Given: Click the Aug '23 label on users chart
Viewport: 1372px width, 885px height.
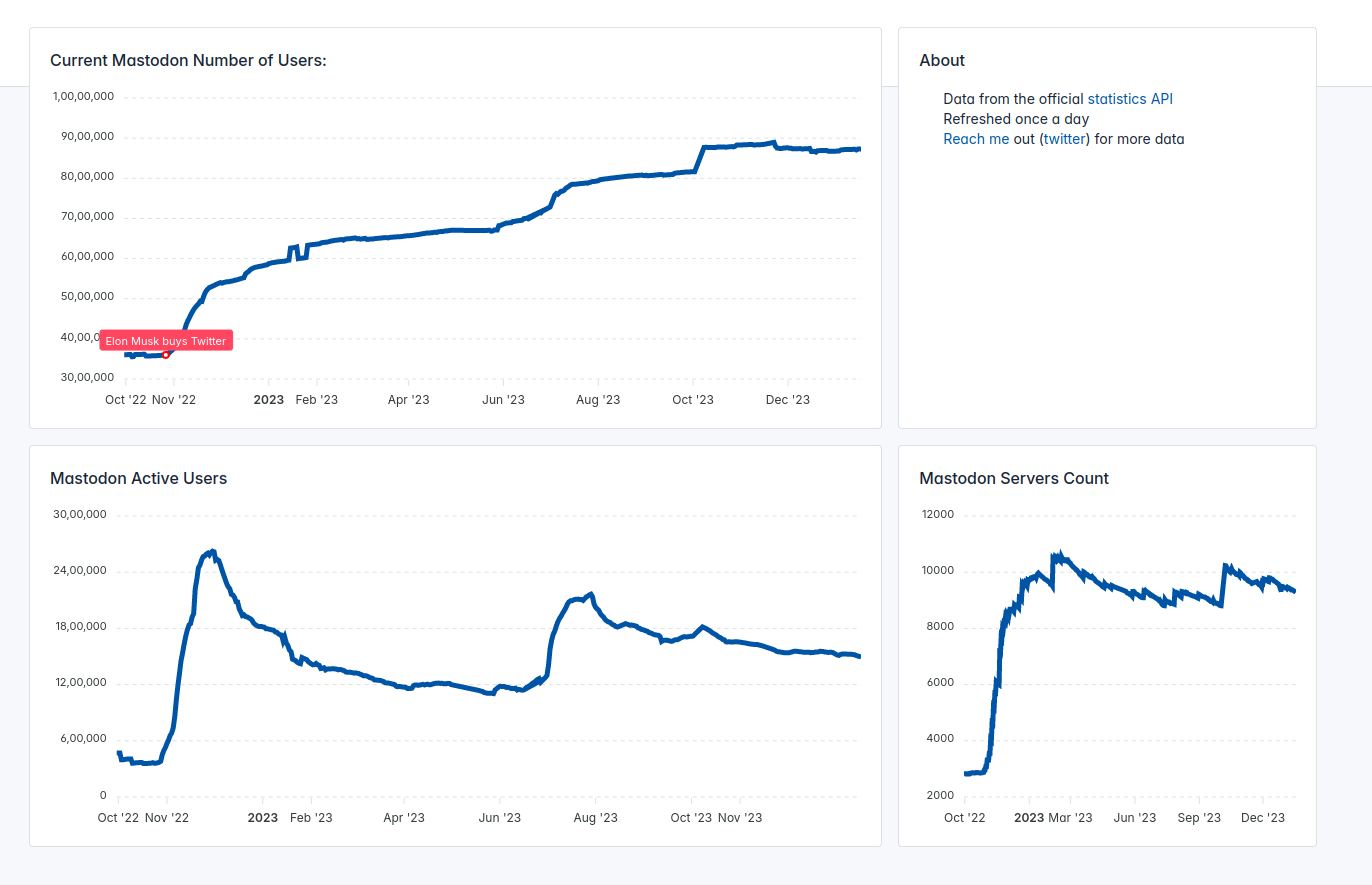Looking at the screenshot, I should (598, 400).
